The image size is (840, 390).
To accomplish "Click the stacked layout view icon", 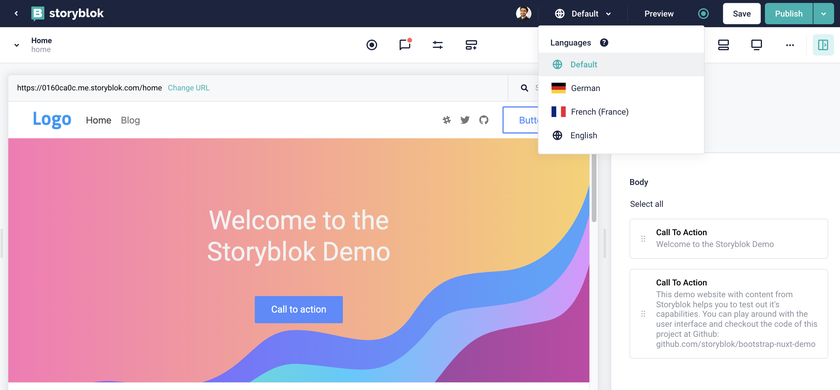I will (x=723, y=45).
